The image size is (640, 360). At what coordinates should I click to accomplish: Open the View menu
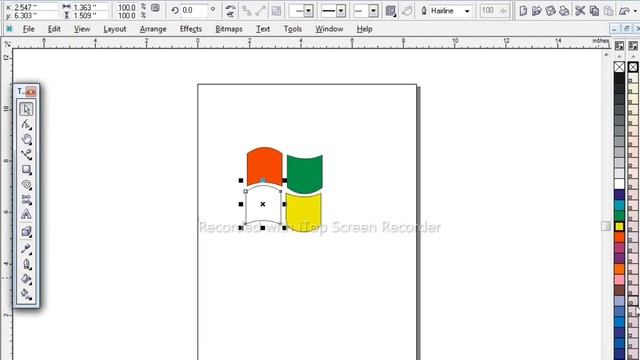pos(82,29)
